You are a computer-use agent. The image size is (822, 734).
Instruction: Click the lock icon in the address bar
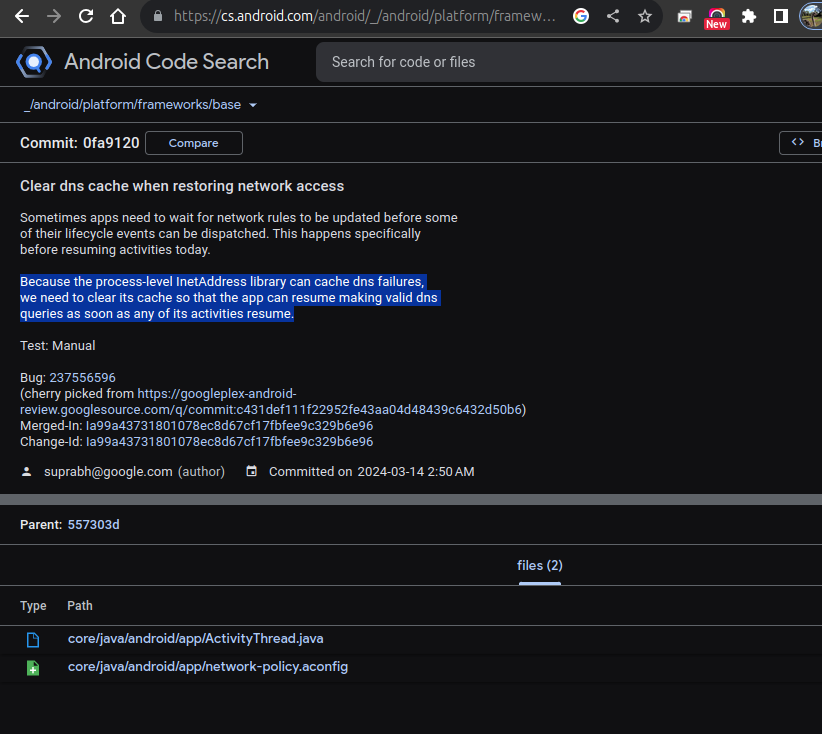point(157,16)
